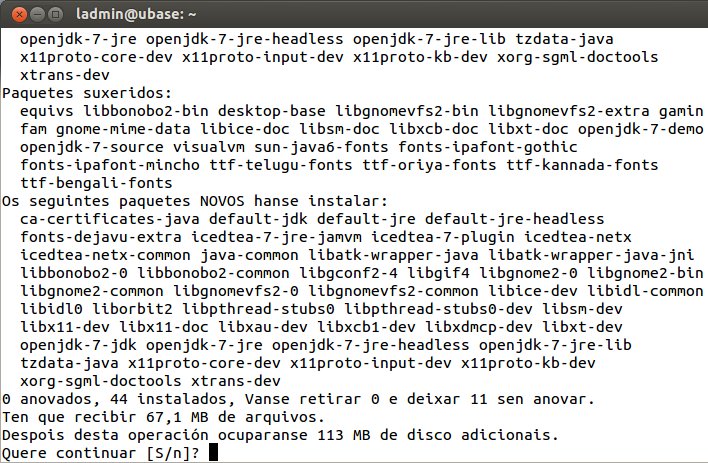The width and height of the screenshot is (708, 463).
Task: Click the prompt "Quere continuar [S/n]?"
Action: click(101, 453)
